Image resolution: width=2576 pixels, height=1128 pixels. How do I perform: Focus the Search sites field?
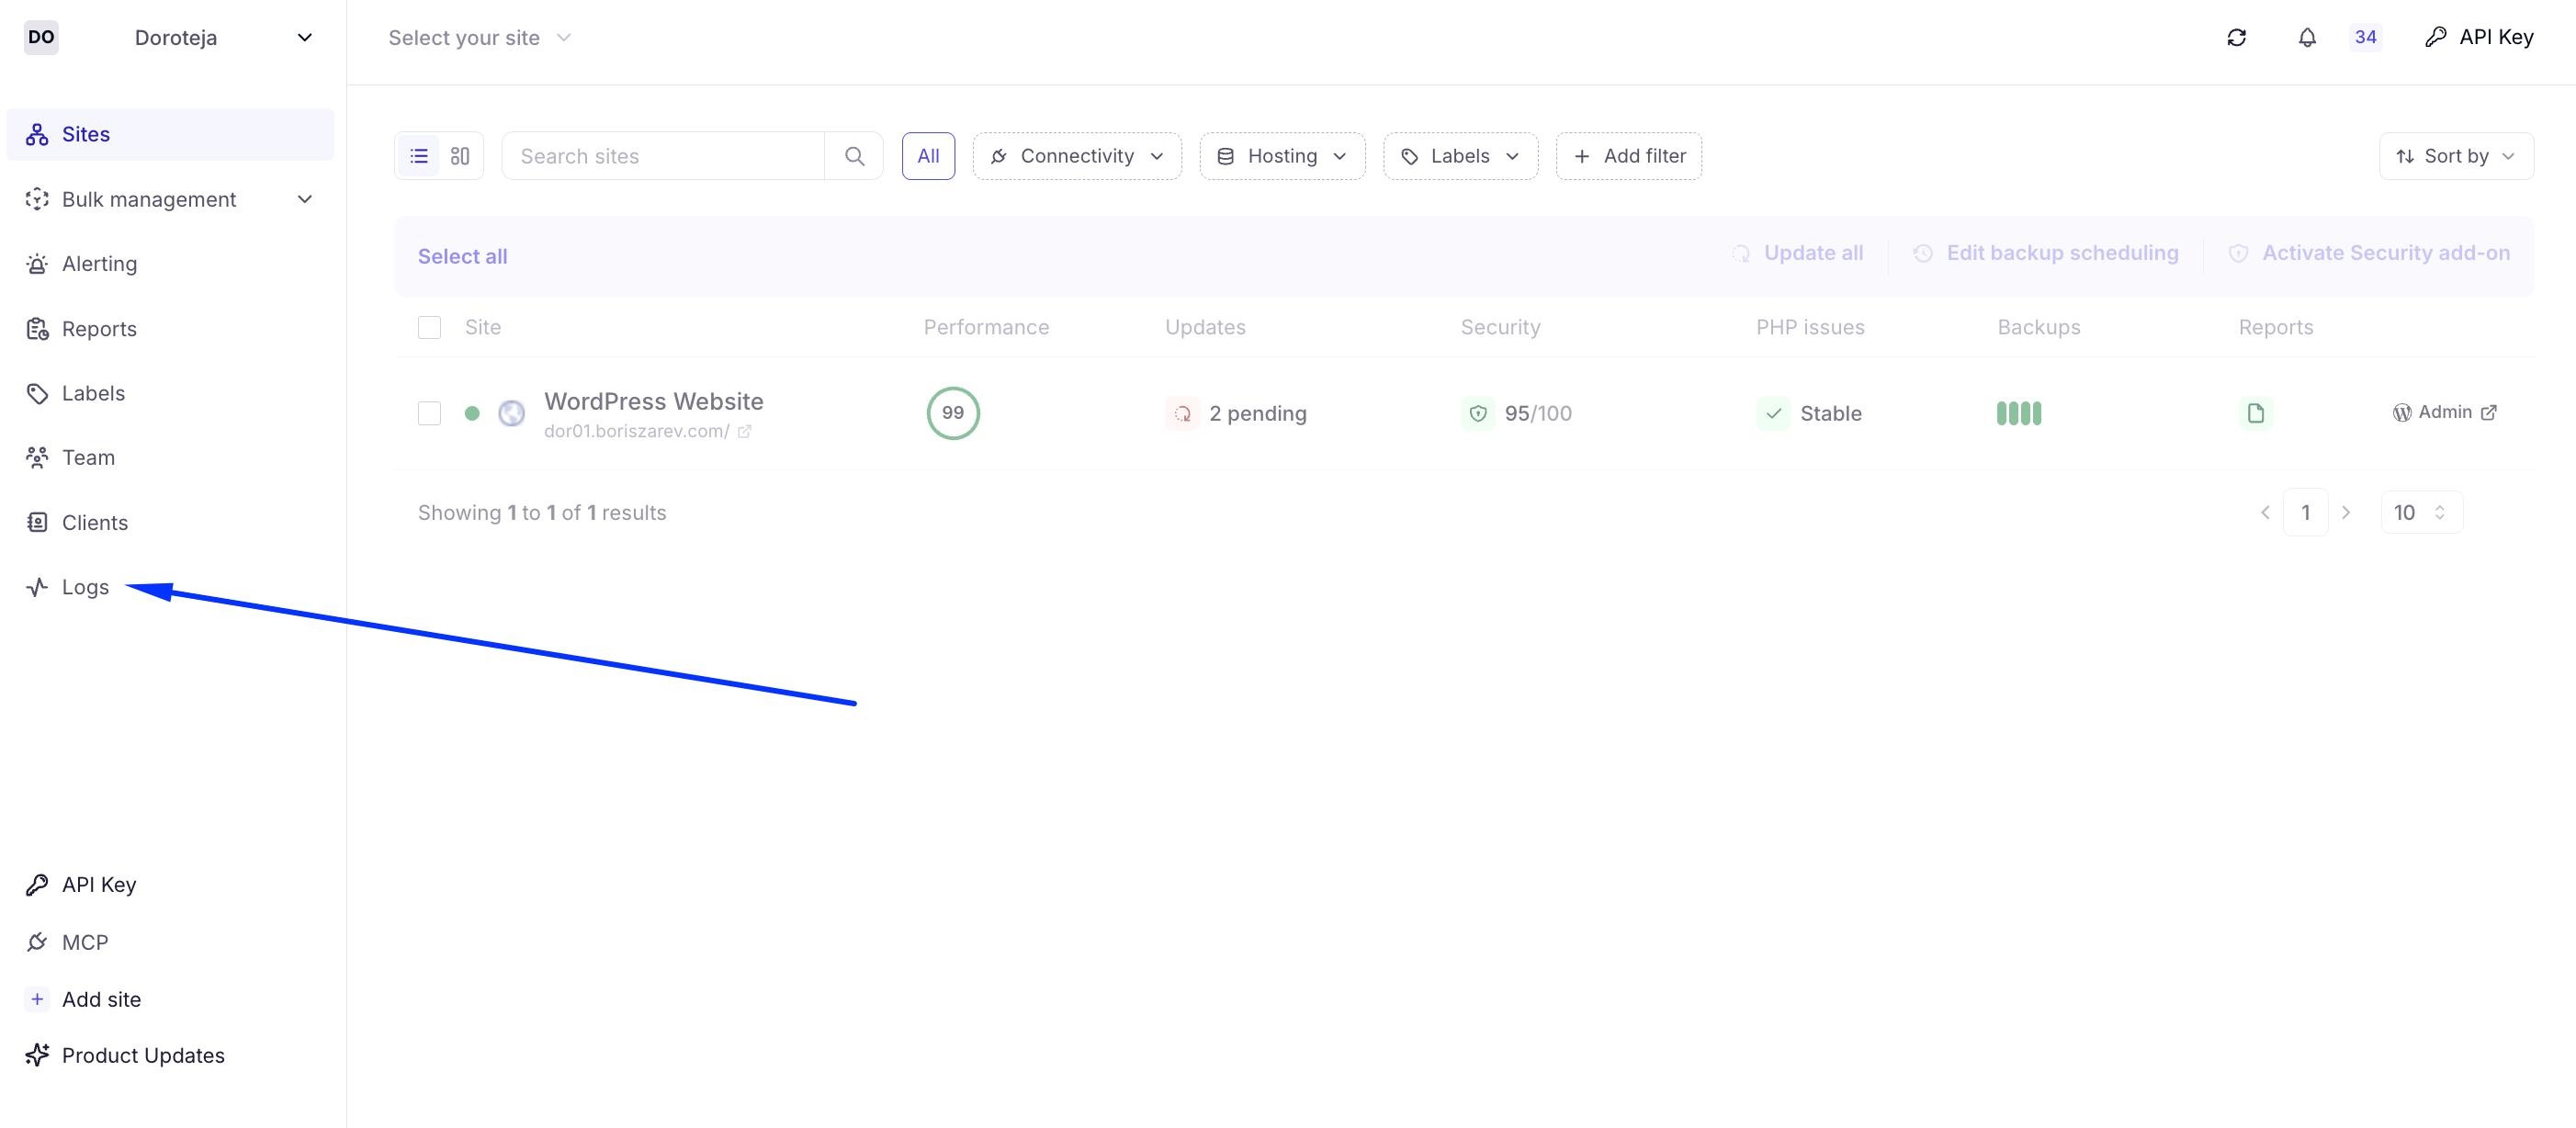(663, 156)
